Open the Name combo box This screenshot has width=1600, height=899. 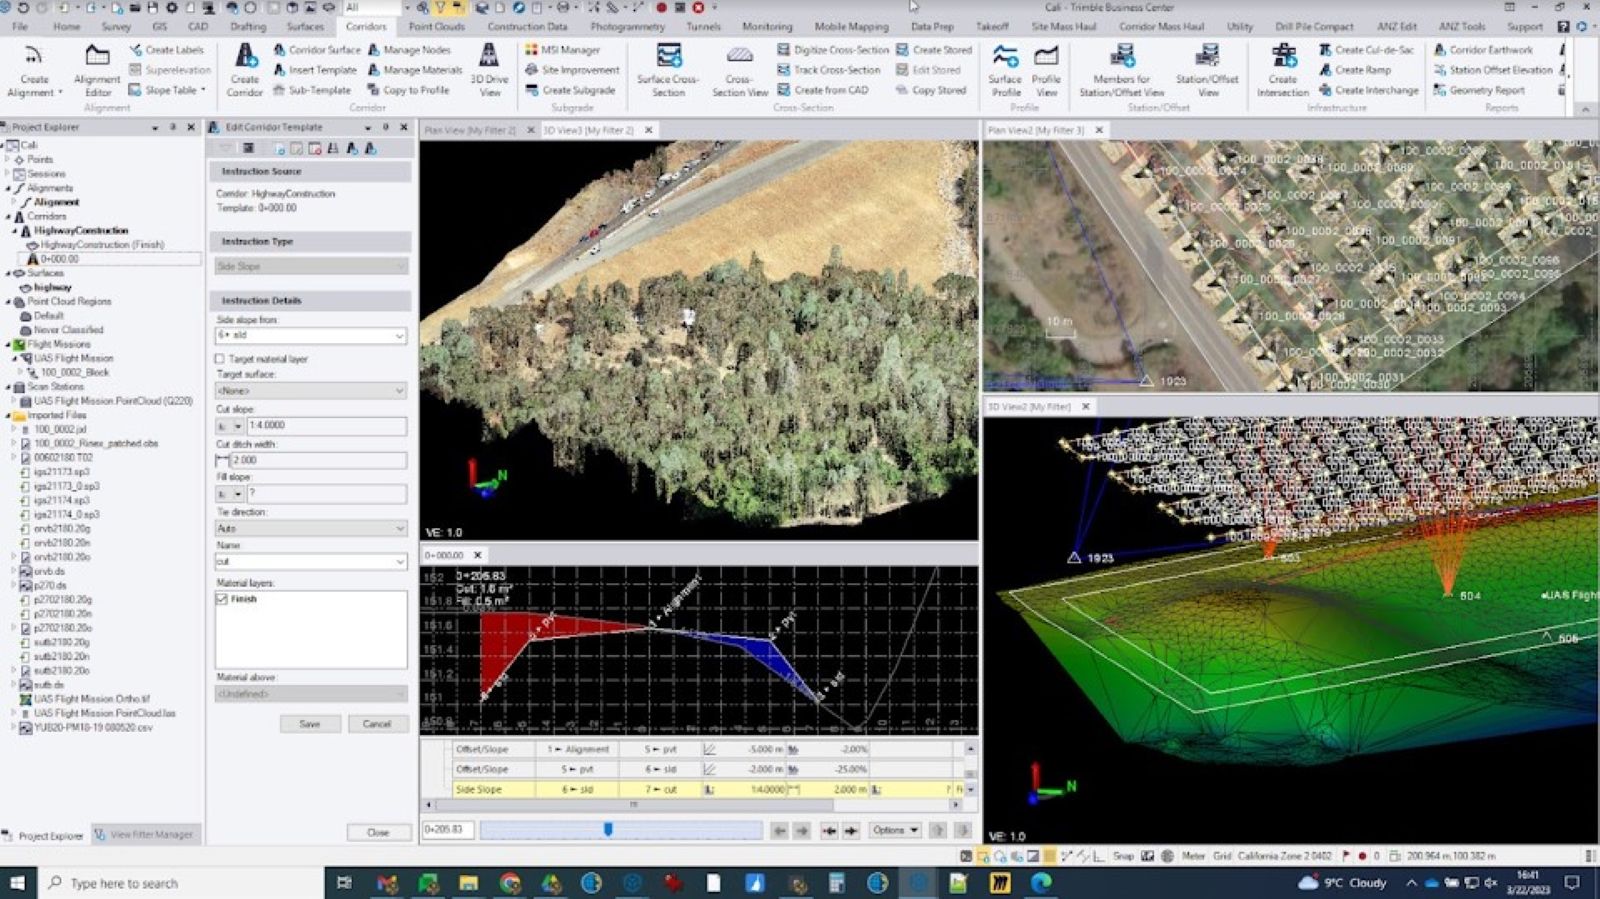399,562
